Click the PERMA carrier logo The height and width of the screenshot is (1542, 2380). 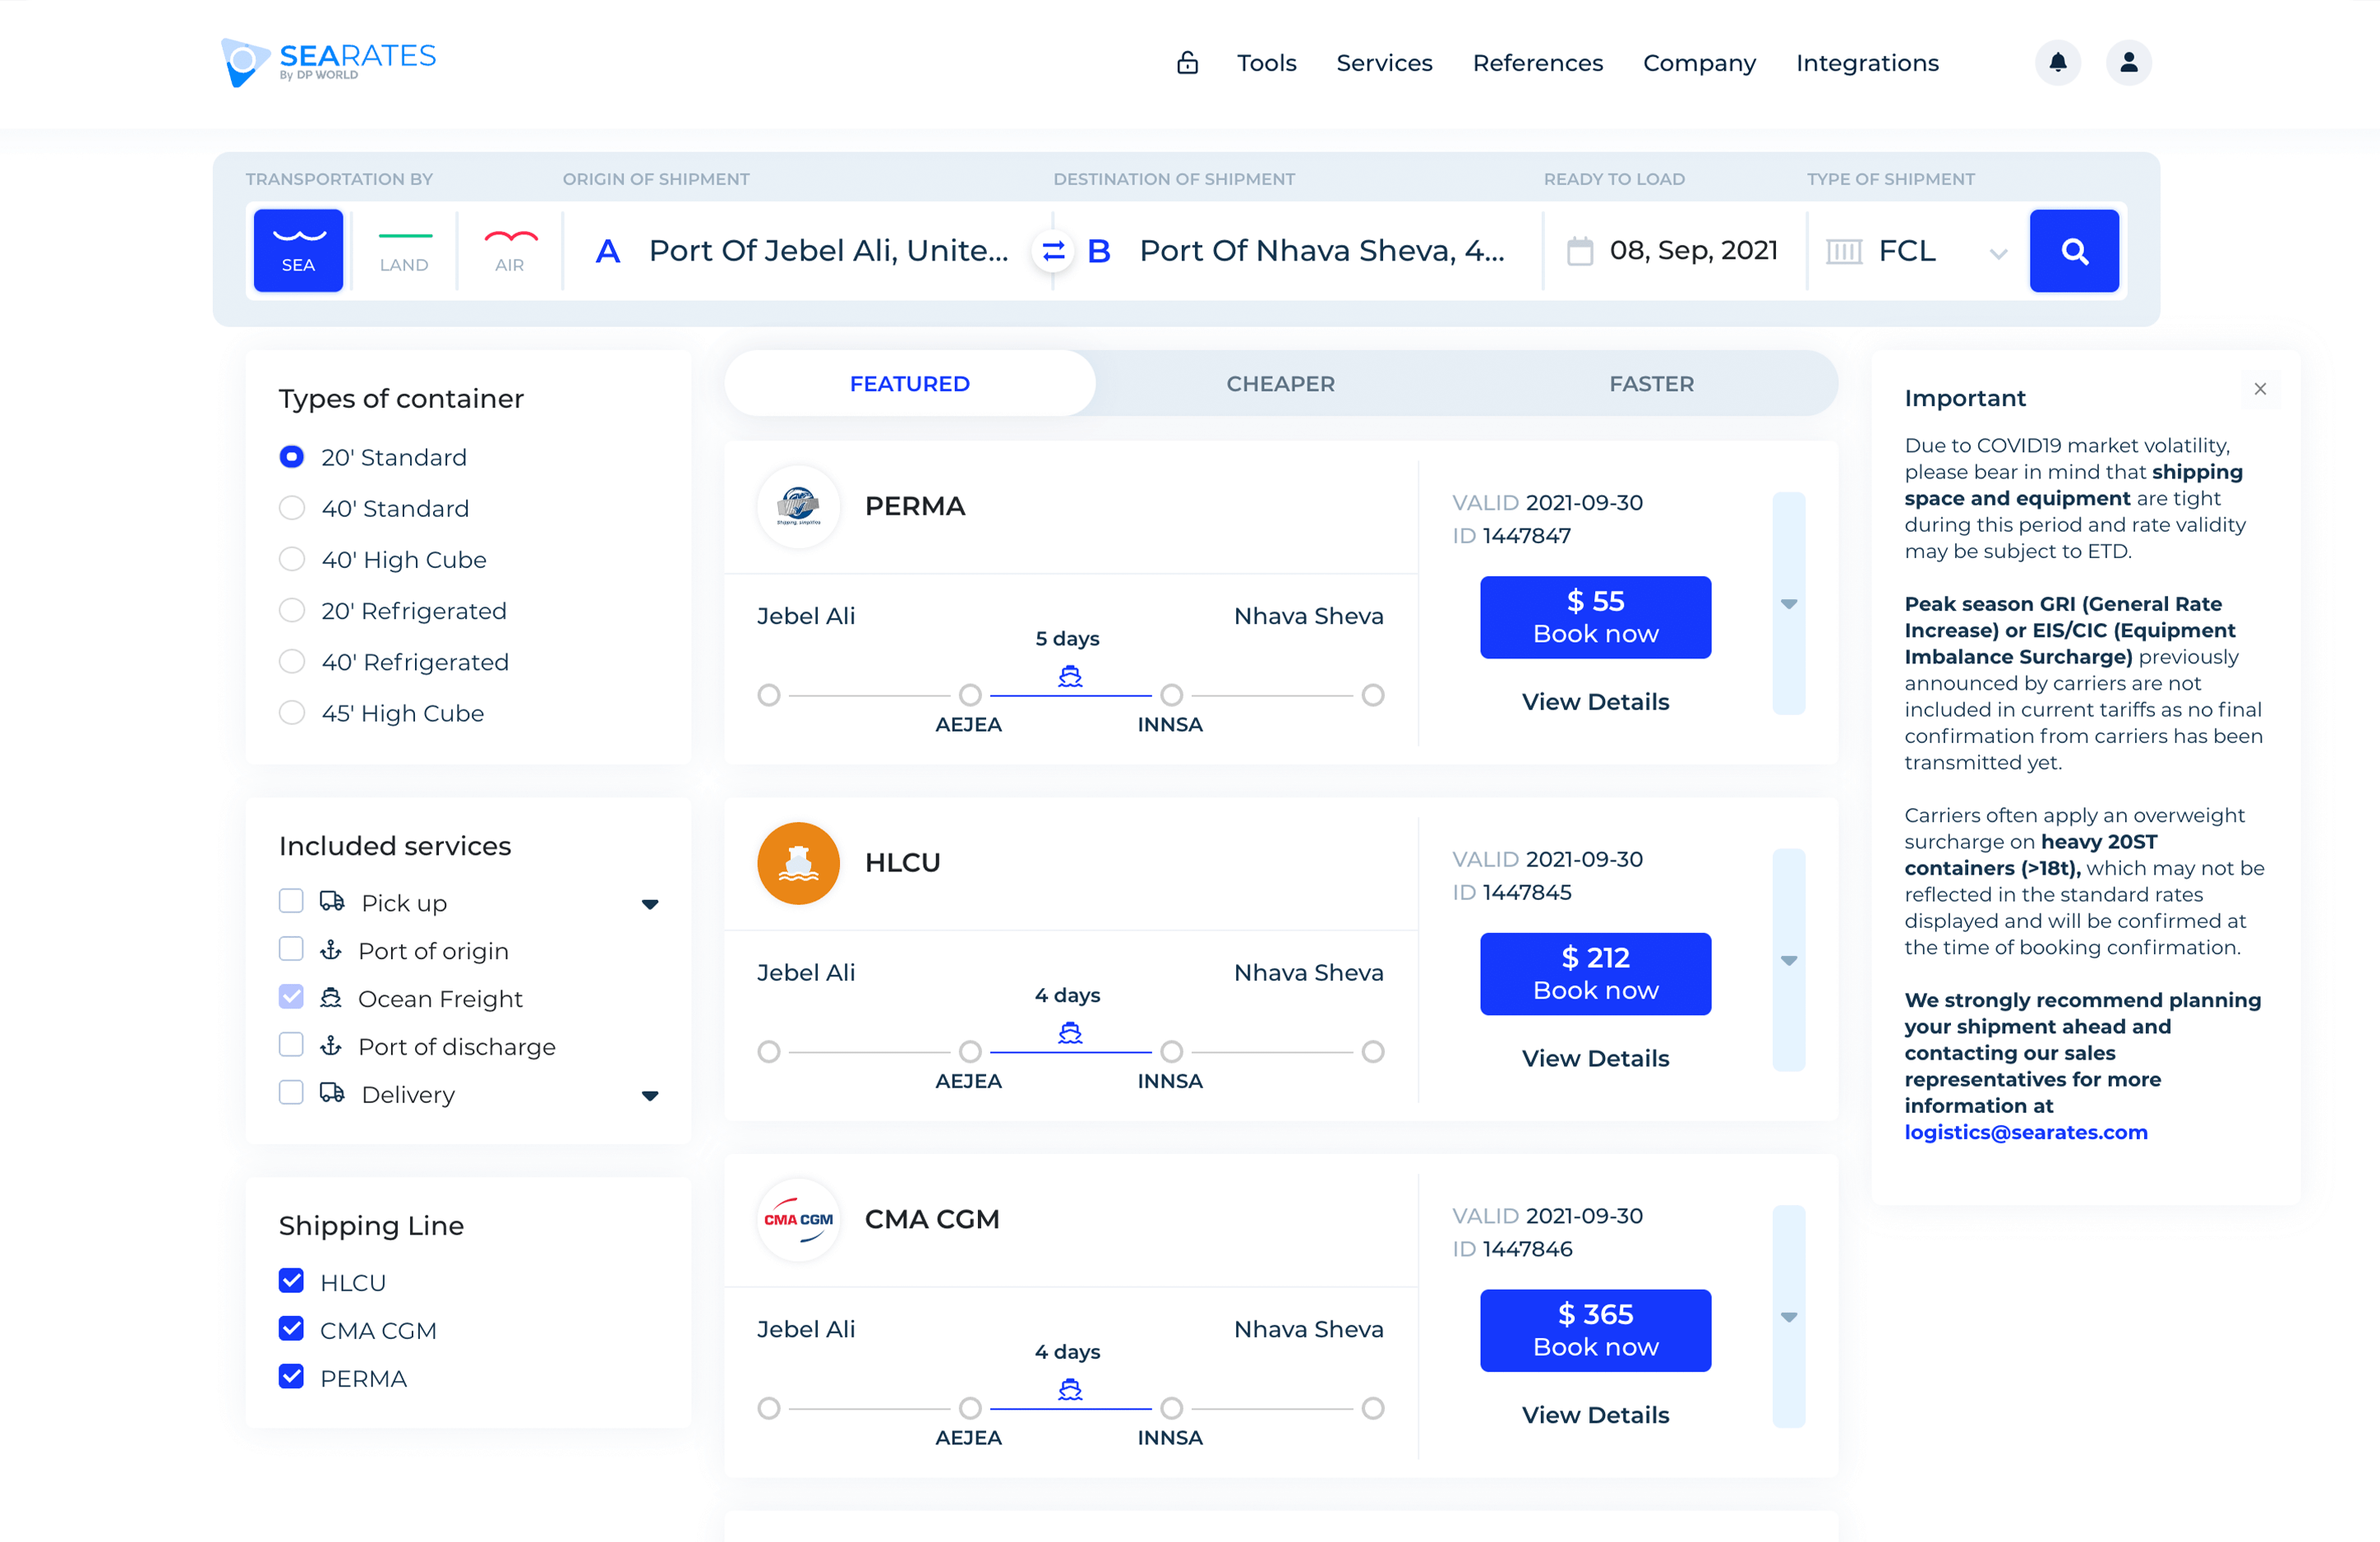(798, 506)
